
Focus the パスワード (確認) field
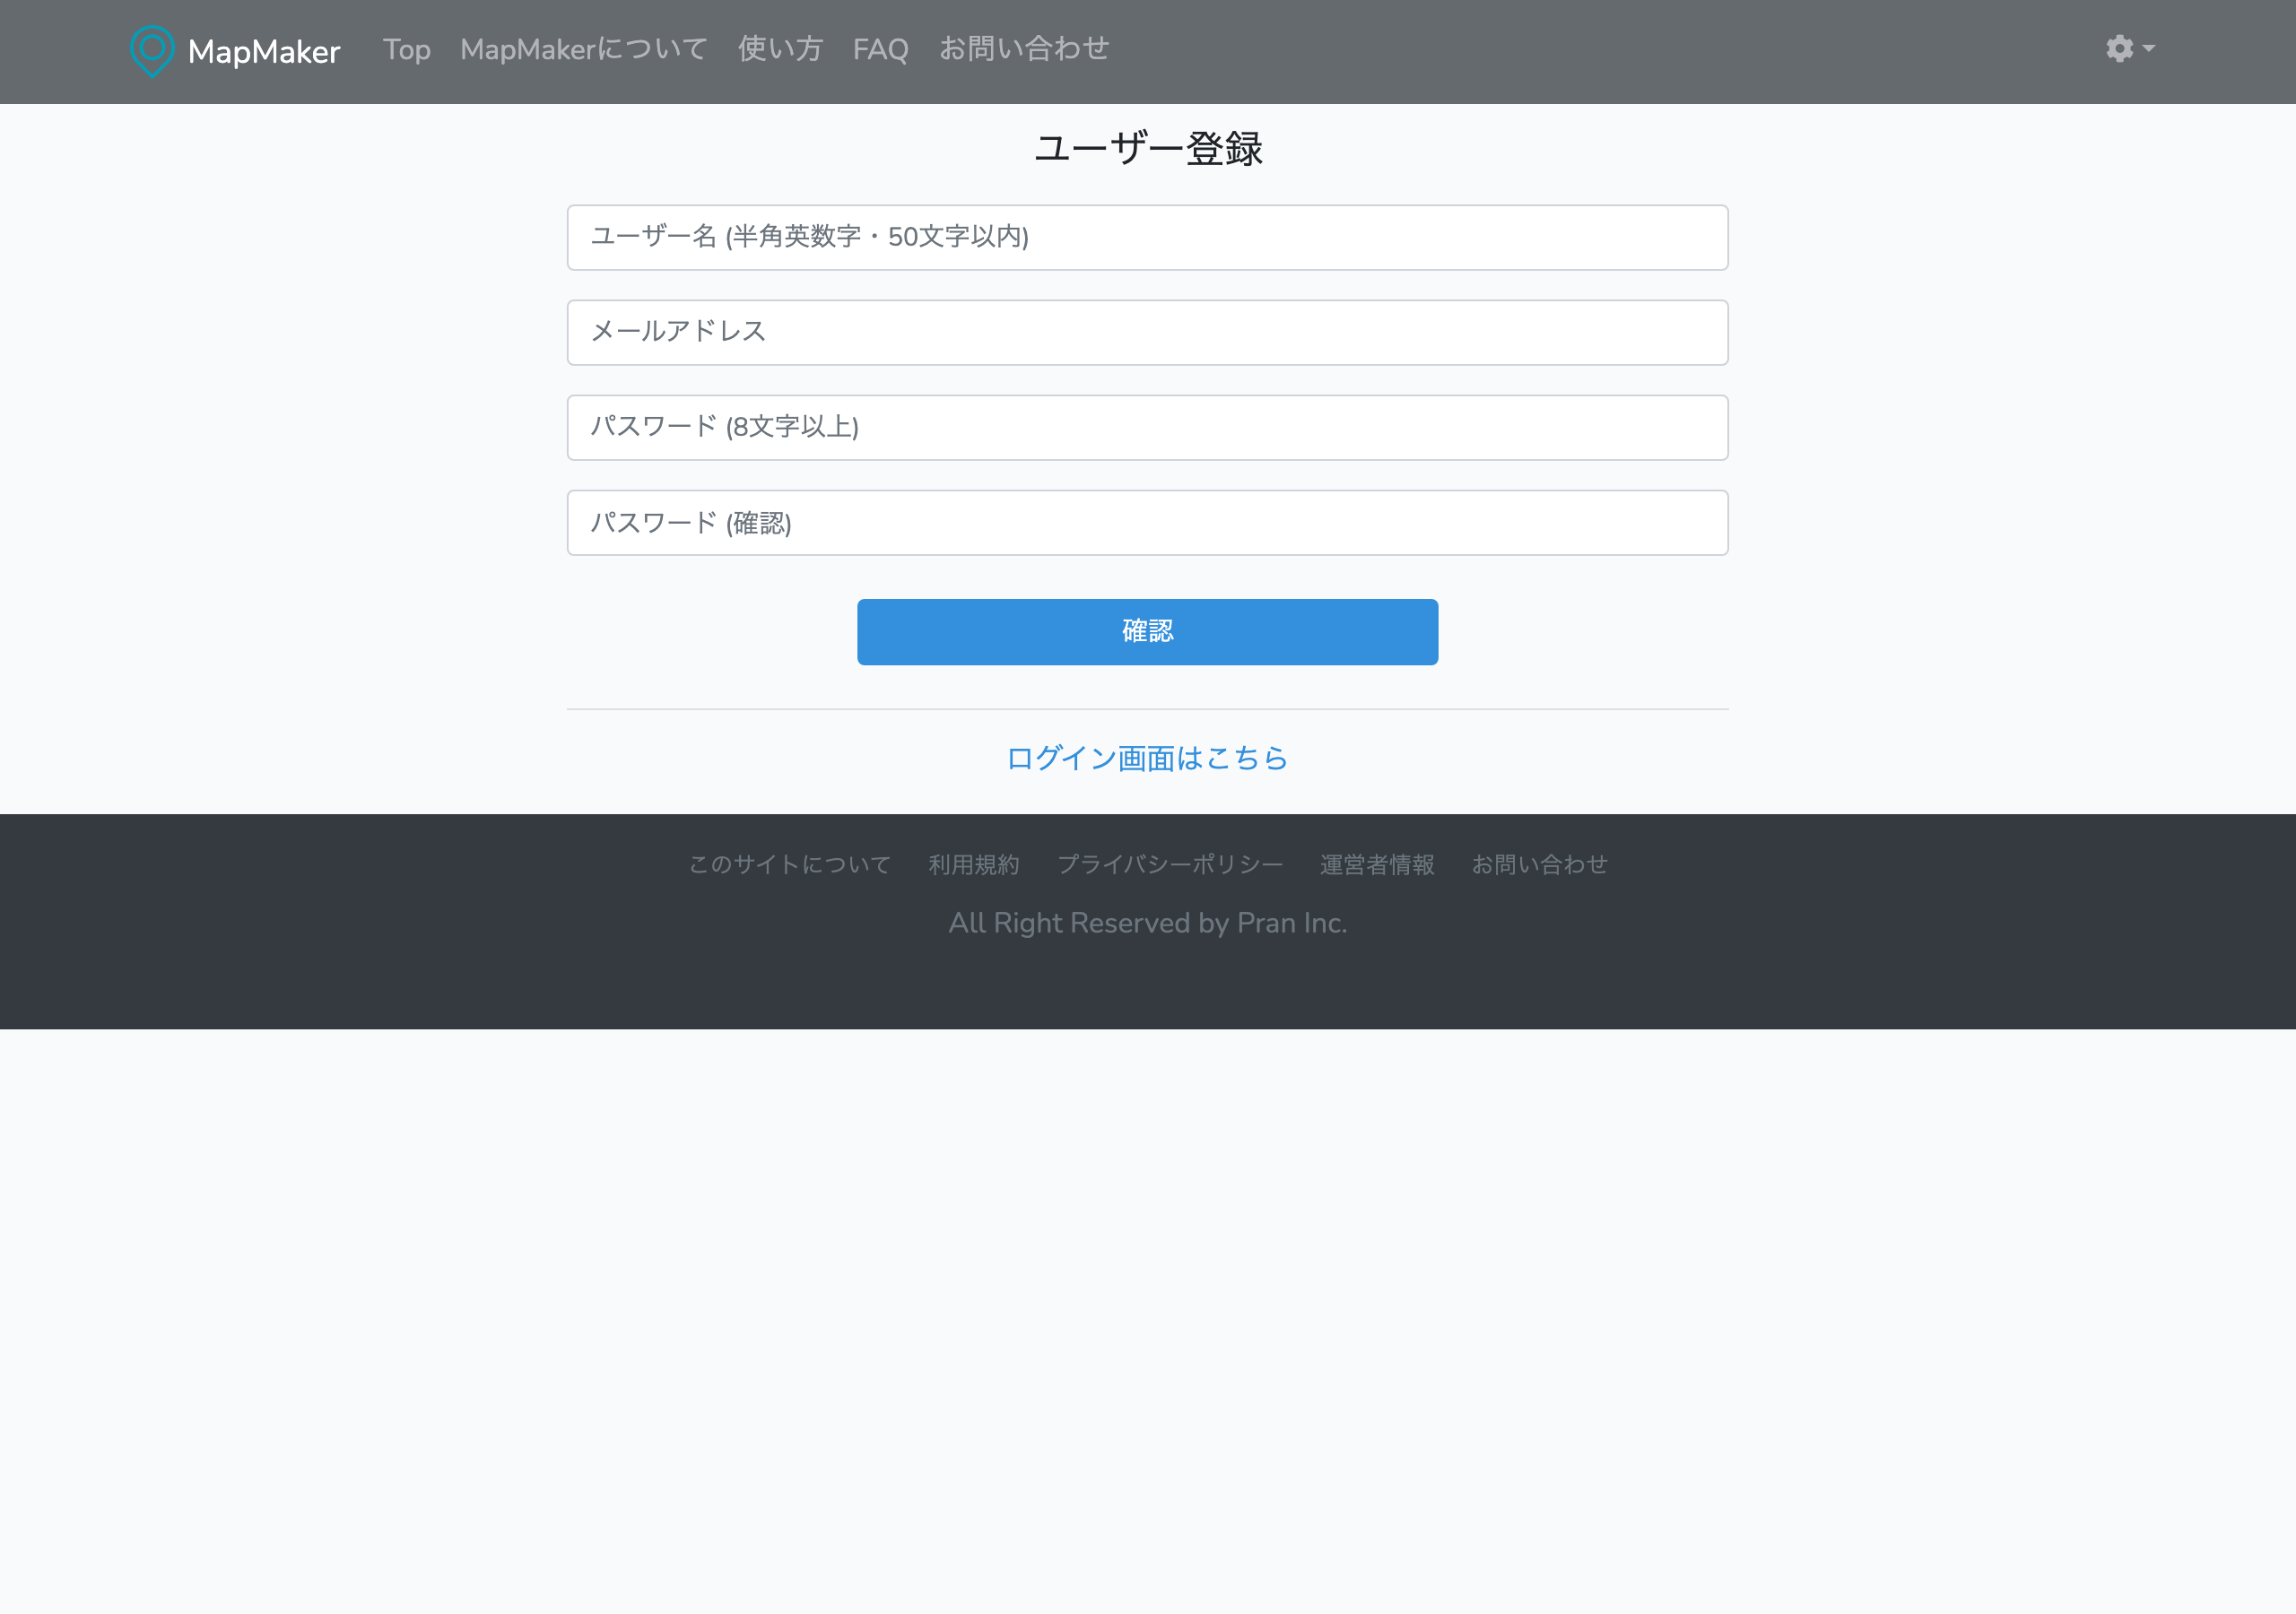[x=1147, y=523]
